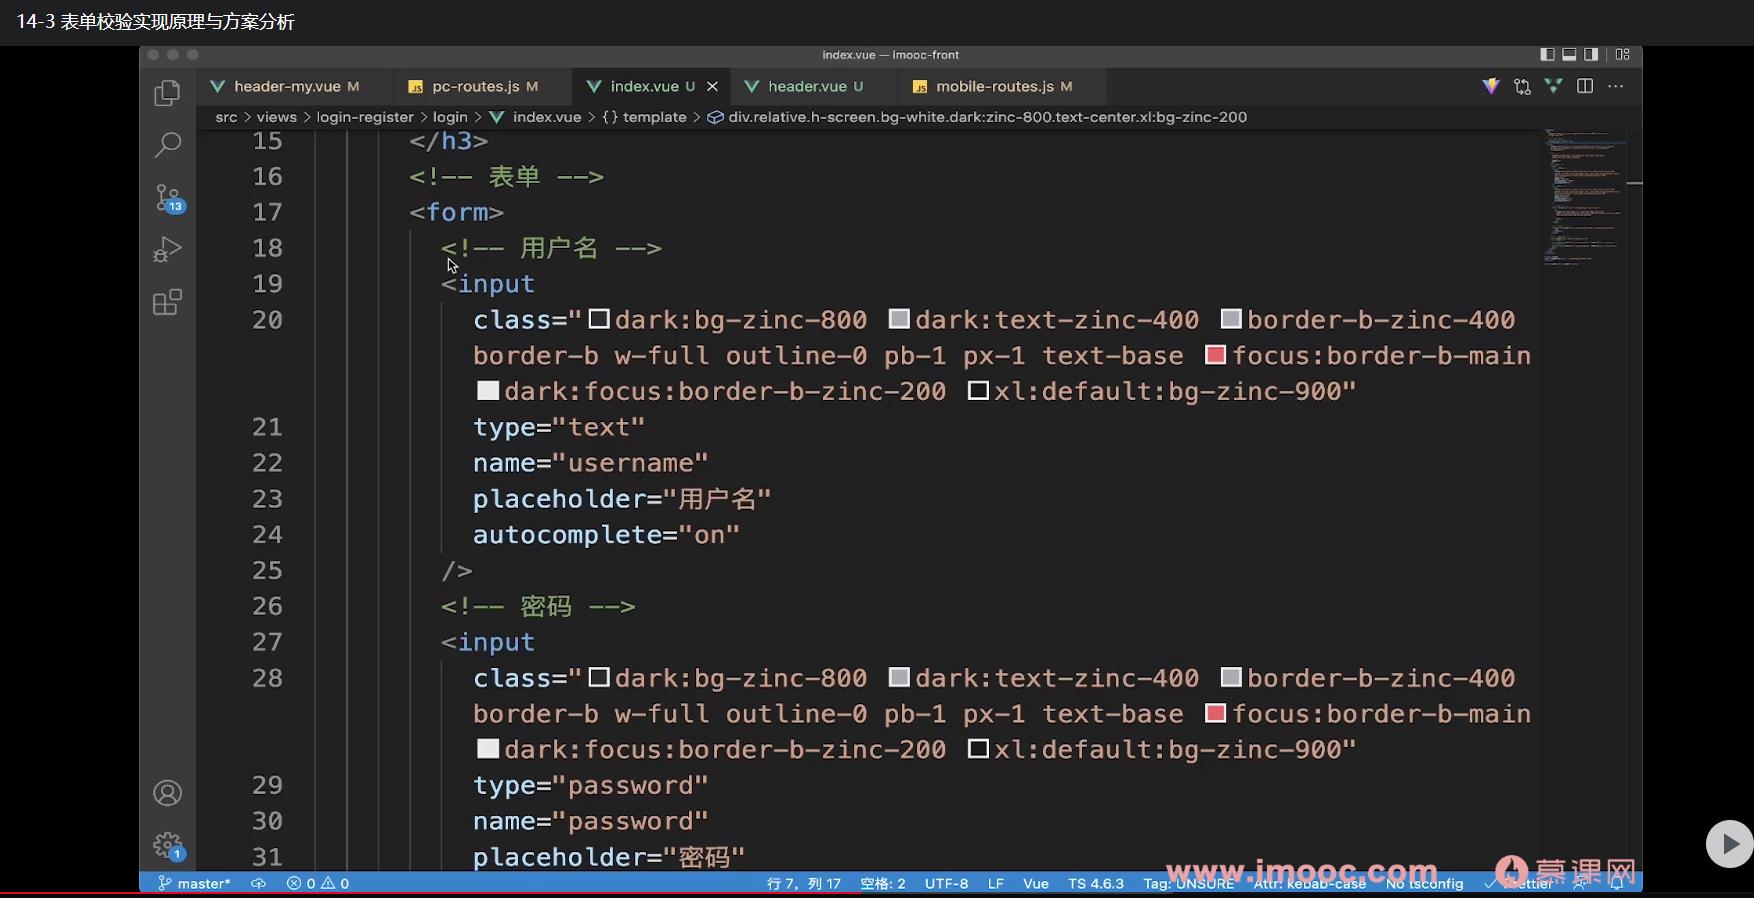
Task: Expand the index.vue breadcrumb
Action: click(x=535, y=117)
